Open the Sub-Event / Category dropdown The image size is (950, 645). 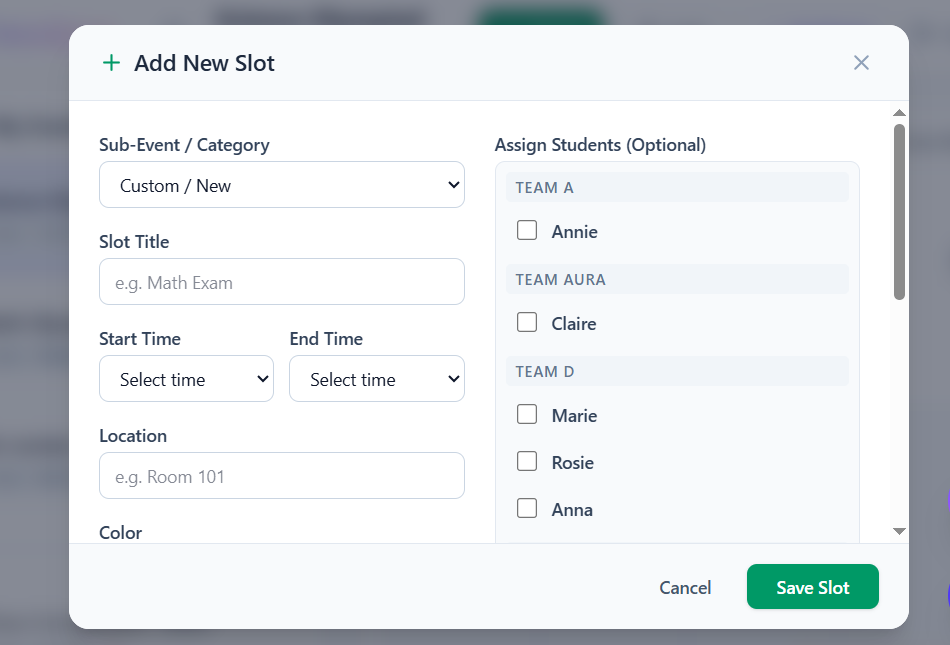pyautogui.click(x=281, y=185)
